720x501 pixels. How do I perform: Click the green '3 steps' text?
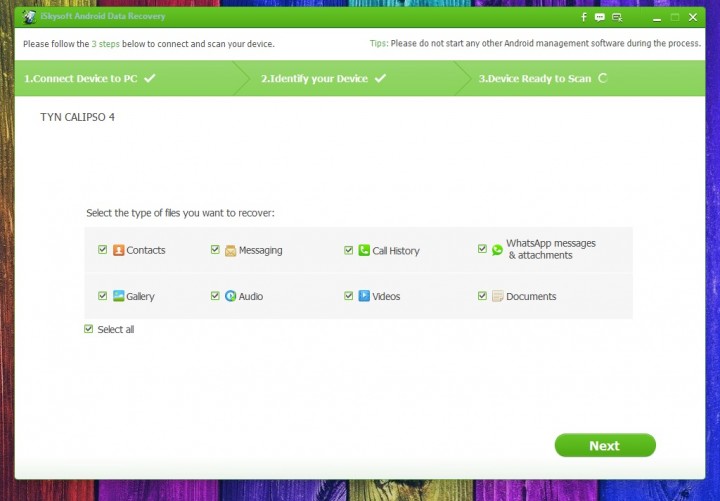pyautogui.click(x=106, y=44)
